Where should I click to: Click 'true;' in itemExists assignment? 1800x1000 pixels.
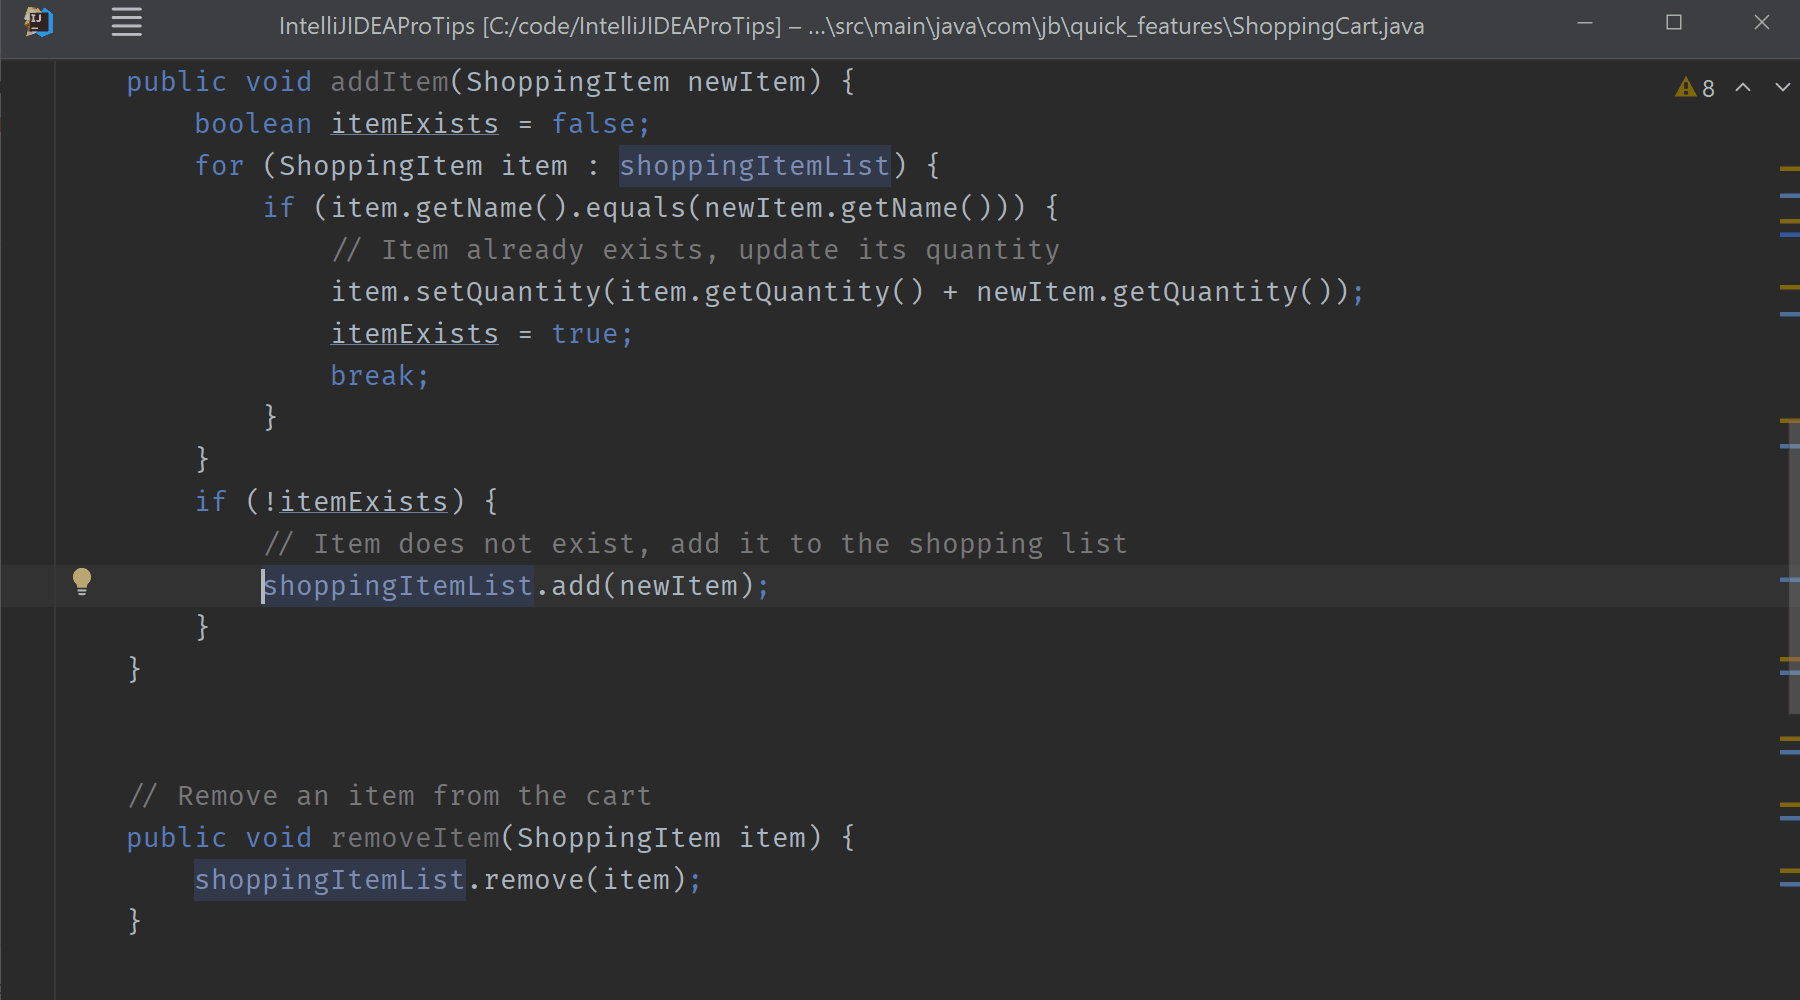(592, 334)
